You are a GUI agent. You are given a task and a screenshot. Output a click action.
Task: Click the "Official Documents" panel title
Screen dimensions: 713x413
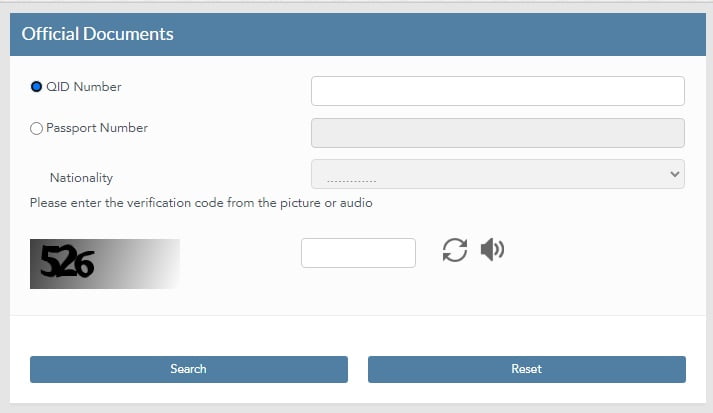coord(98,34)
